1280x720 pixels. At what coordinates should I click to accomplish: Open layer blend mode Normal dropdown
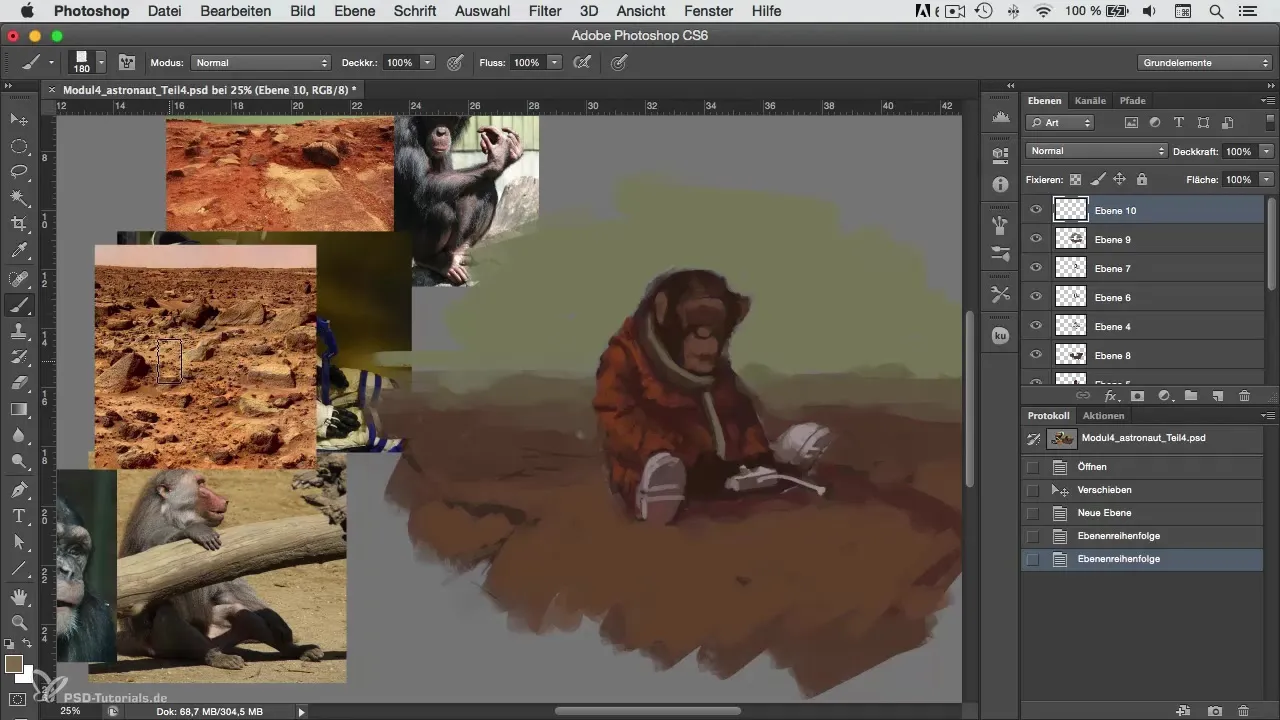coord(1097,151)
